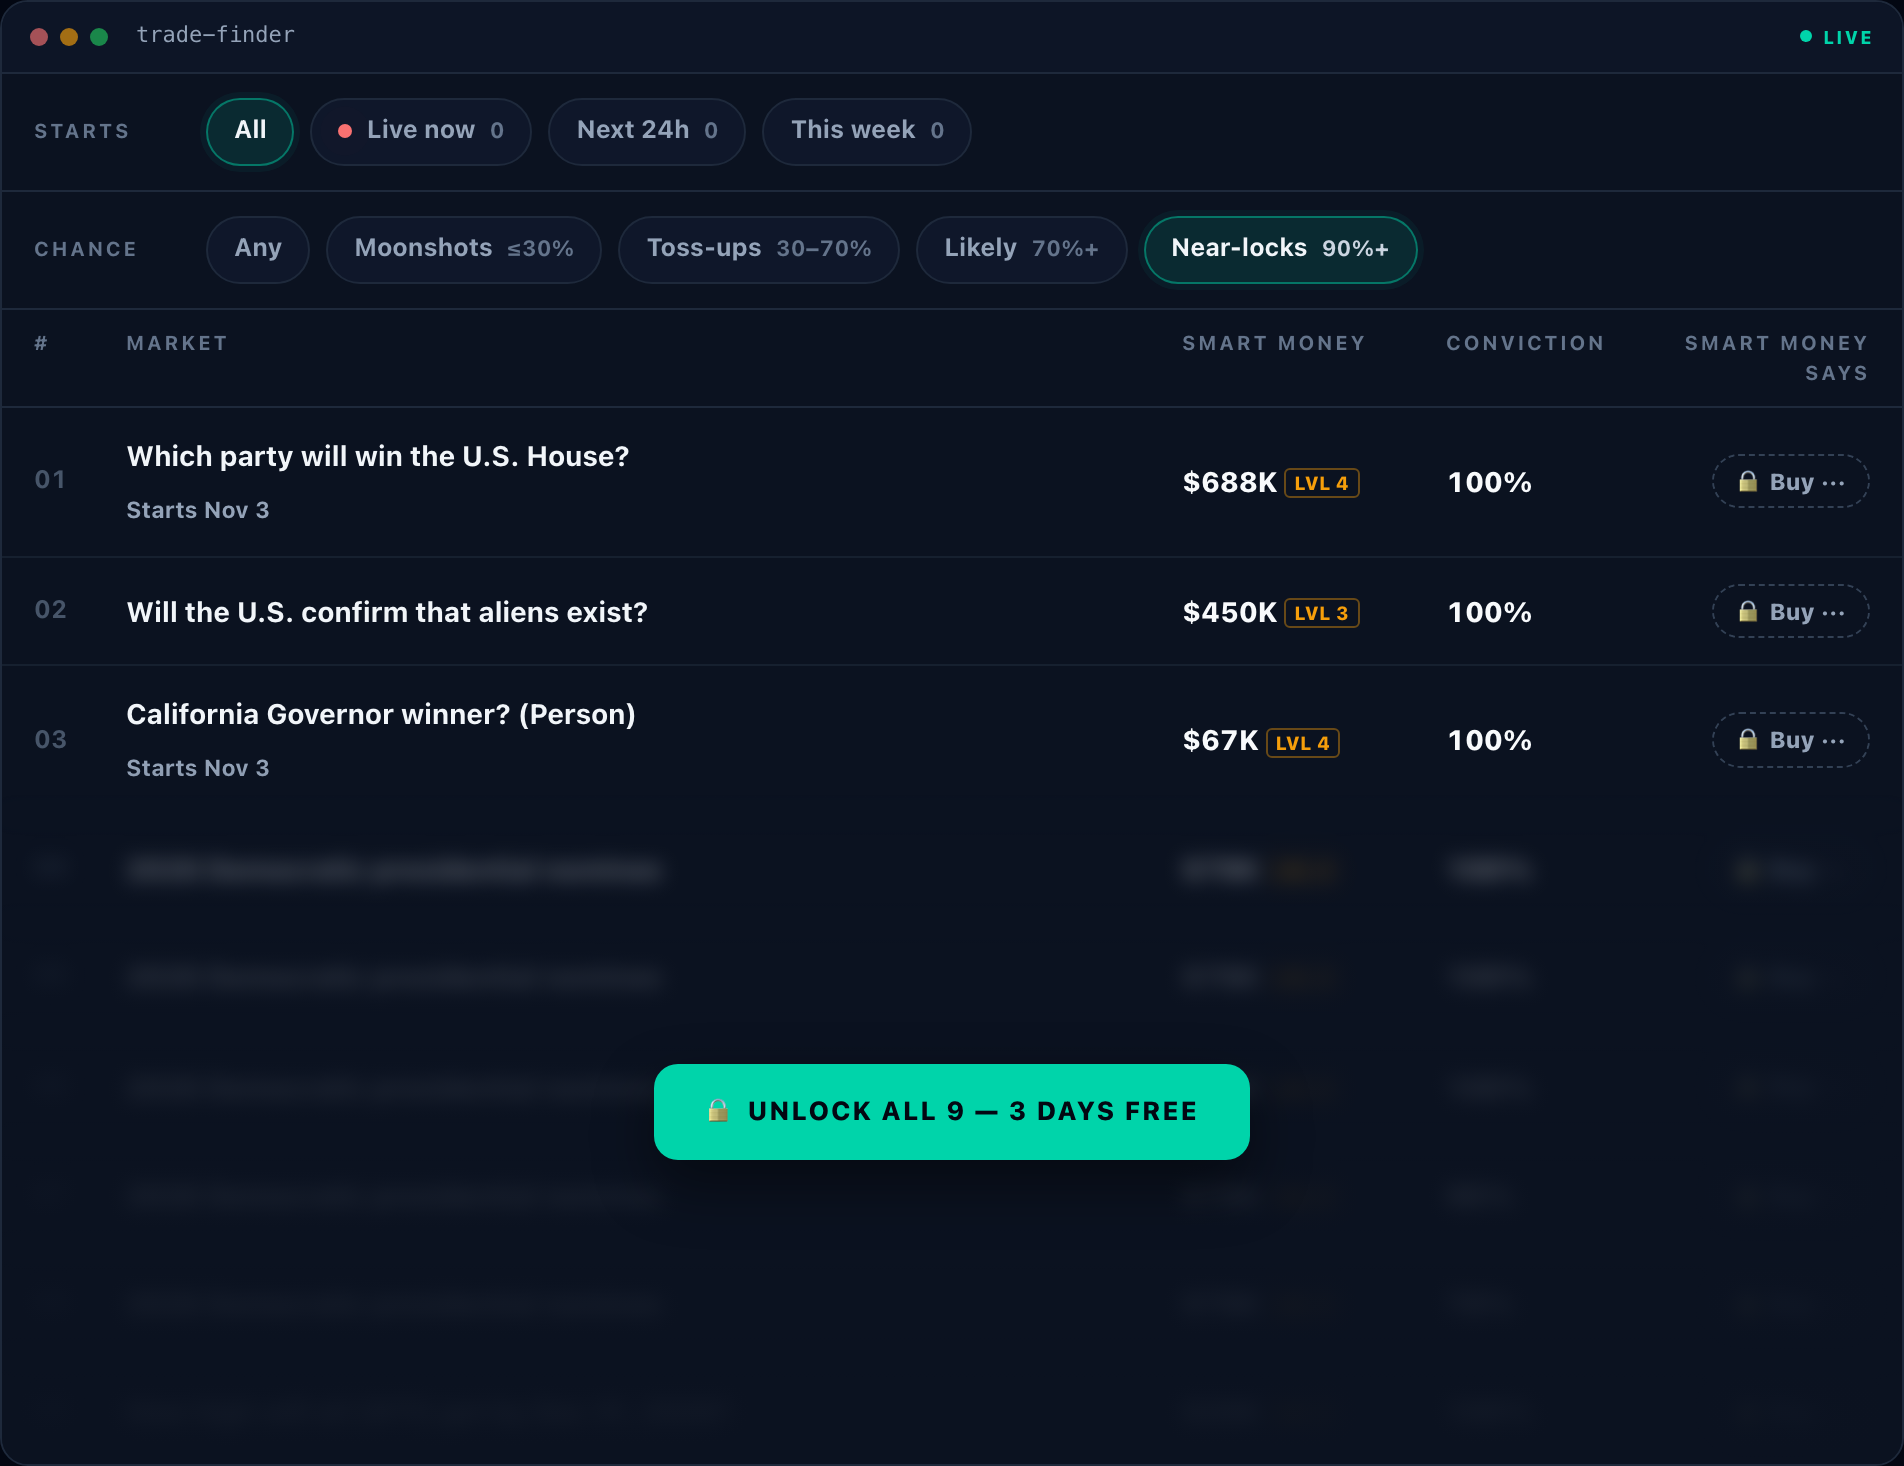
Task: Open 'California Governor winner? (Person)' market
Action: click(381, 715)
